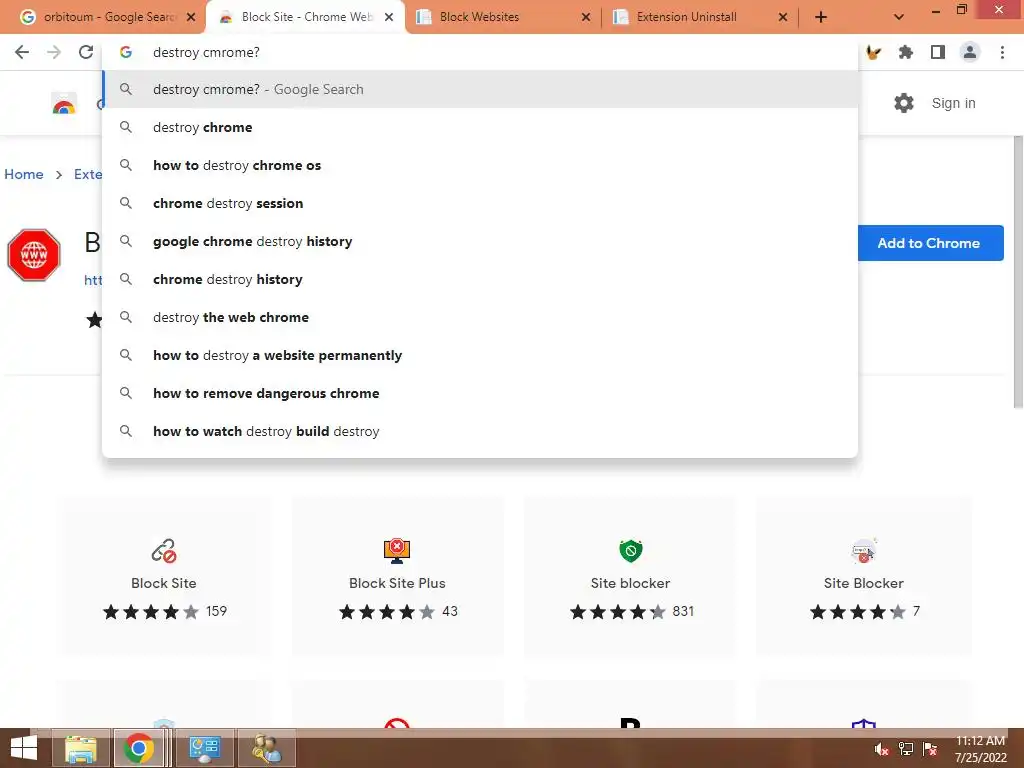Select 'destroy cmrome? - Google Search' suggestion
This screenshot has width=1024, height=768.
480,89
